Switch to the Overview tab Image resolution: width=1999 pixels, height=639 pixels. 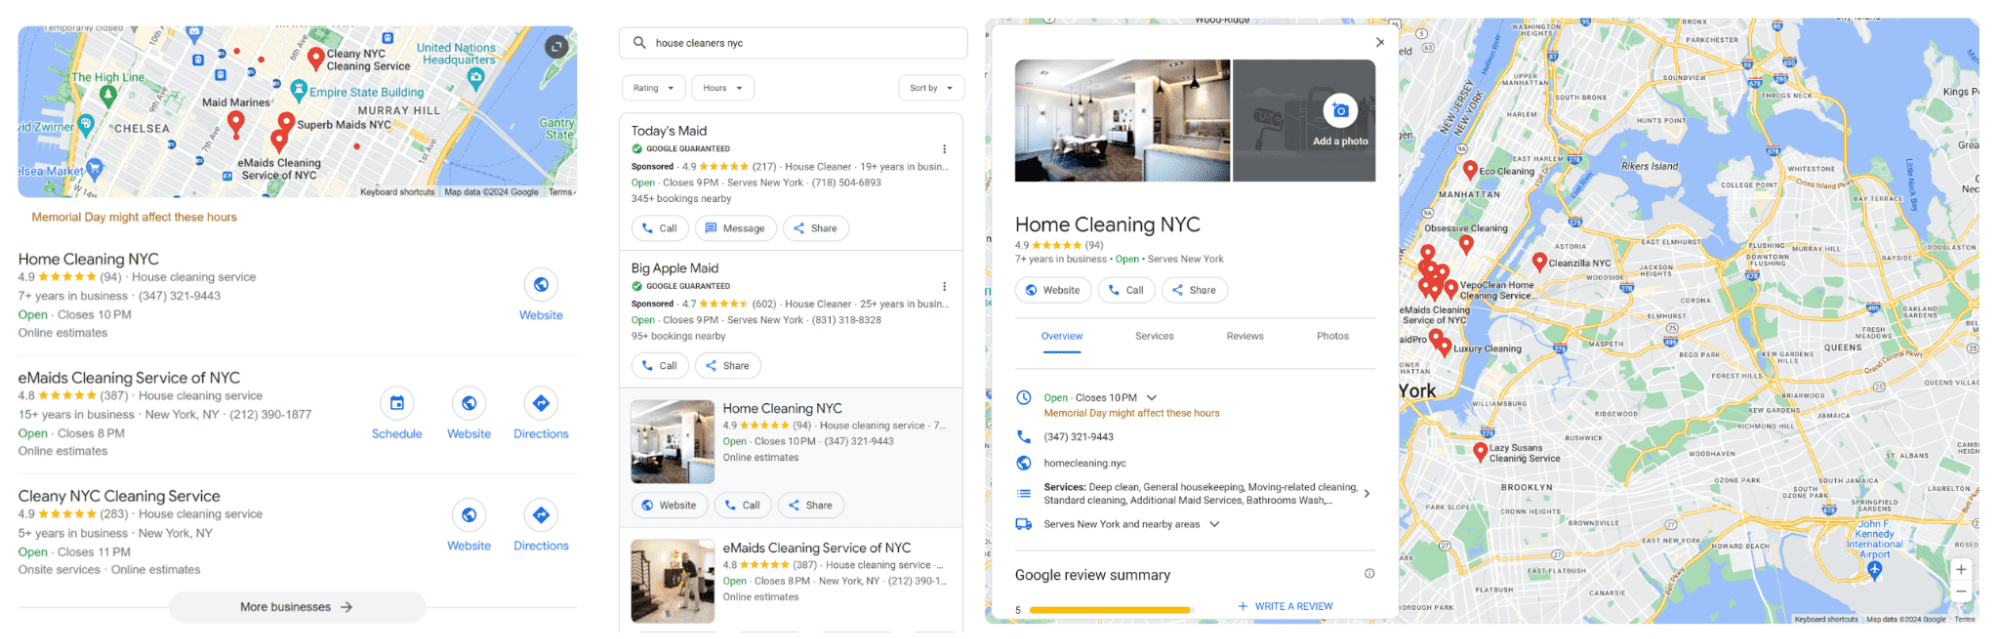pyautogui.click(x=1061, y=337)
